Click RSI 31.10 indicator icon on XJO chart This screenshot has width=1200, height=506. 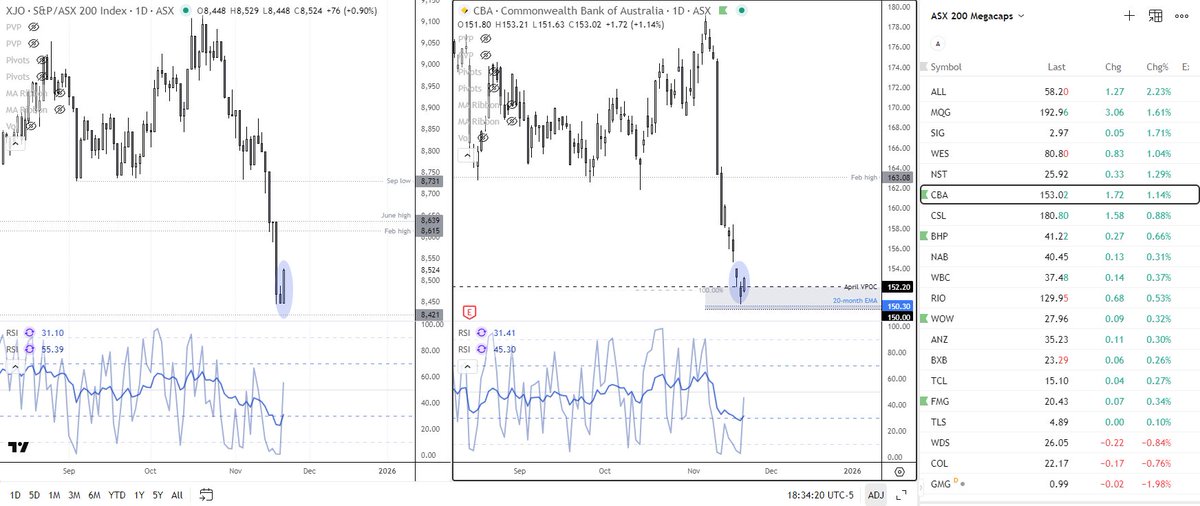click(31, 332)
